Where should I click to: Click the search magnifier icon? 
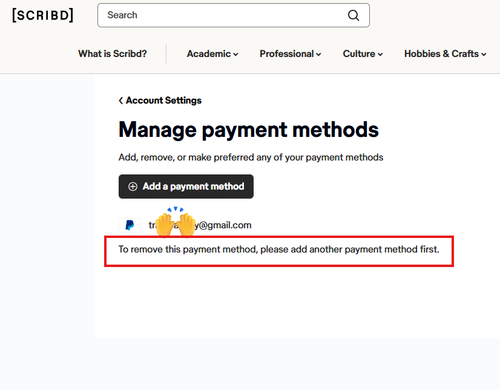(x=353, y=15)
